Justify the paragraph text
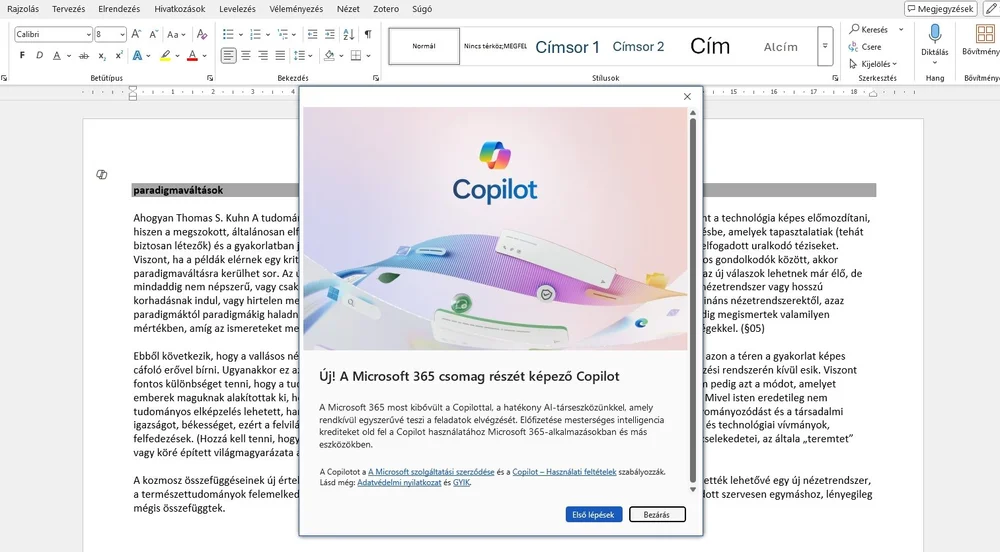Viewport: 1000px width, 552px height. tap(280, 55)
